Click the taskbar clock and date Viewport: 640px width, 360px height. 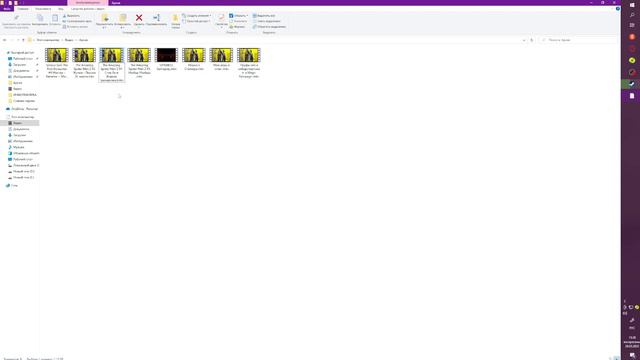[631, 342]
